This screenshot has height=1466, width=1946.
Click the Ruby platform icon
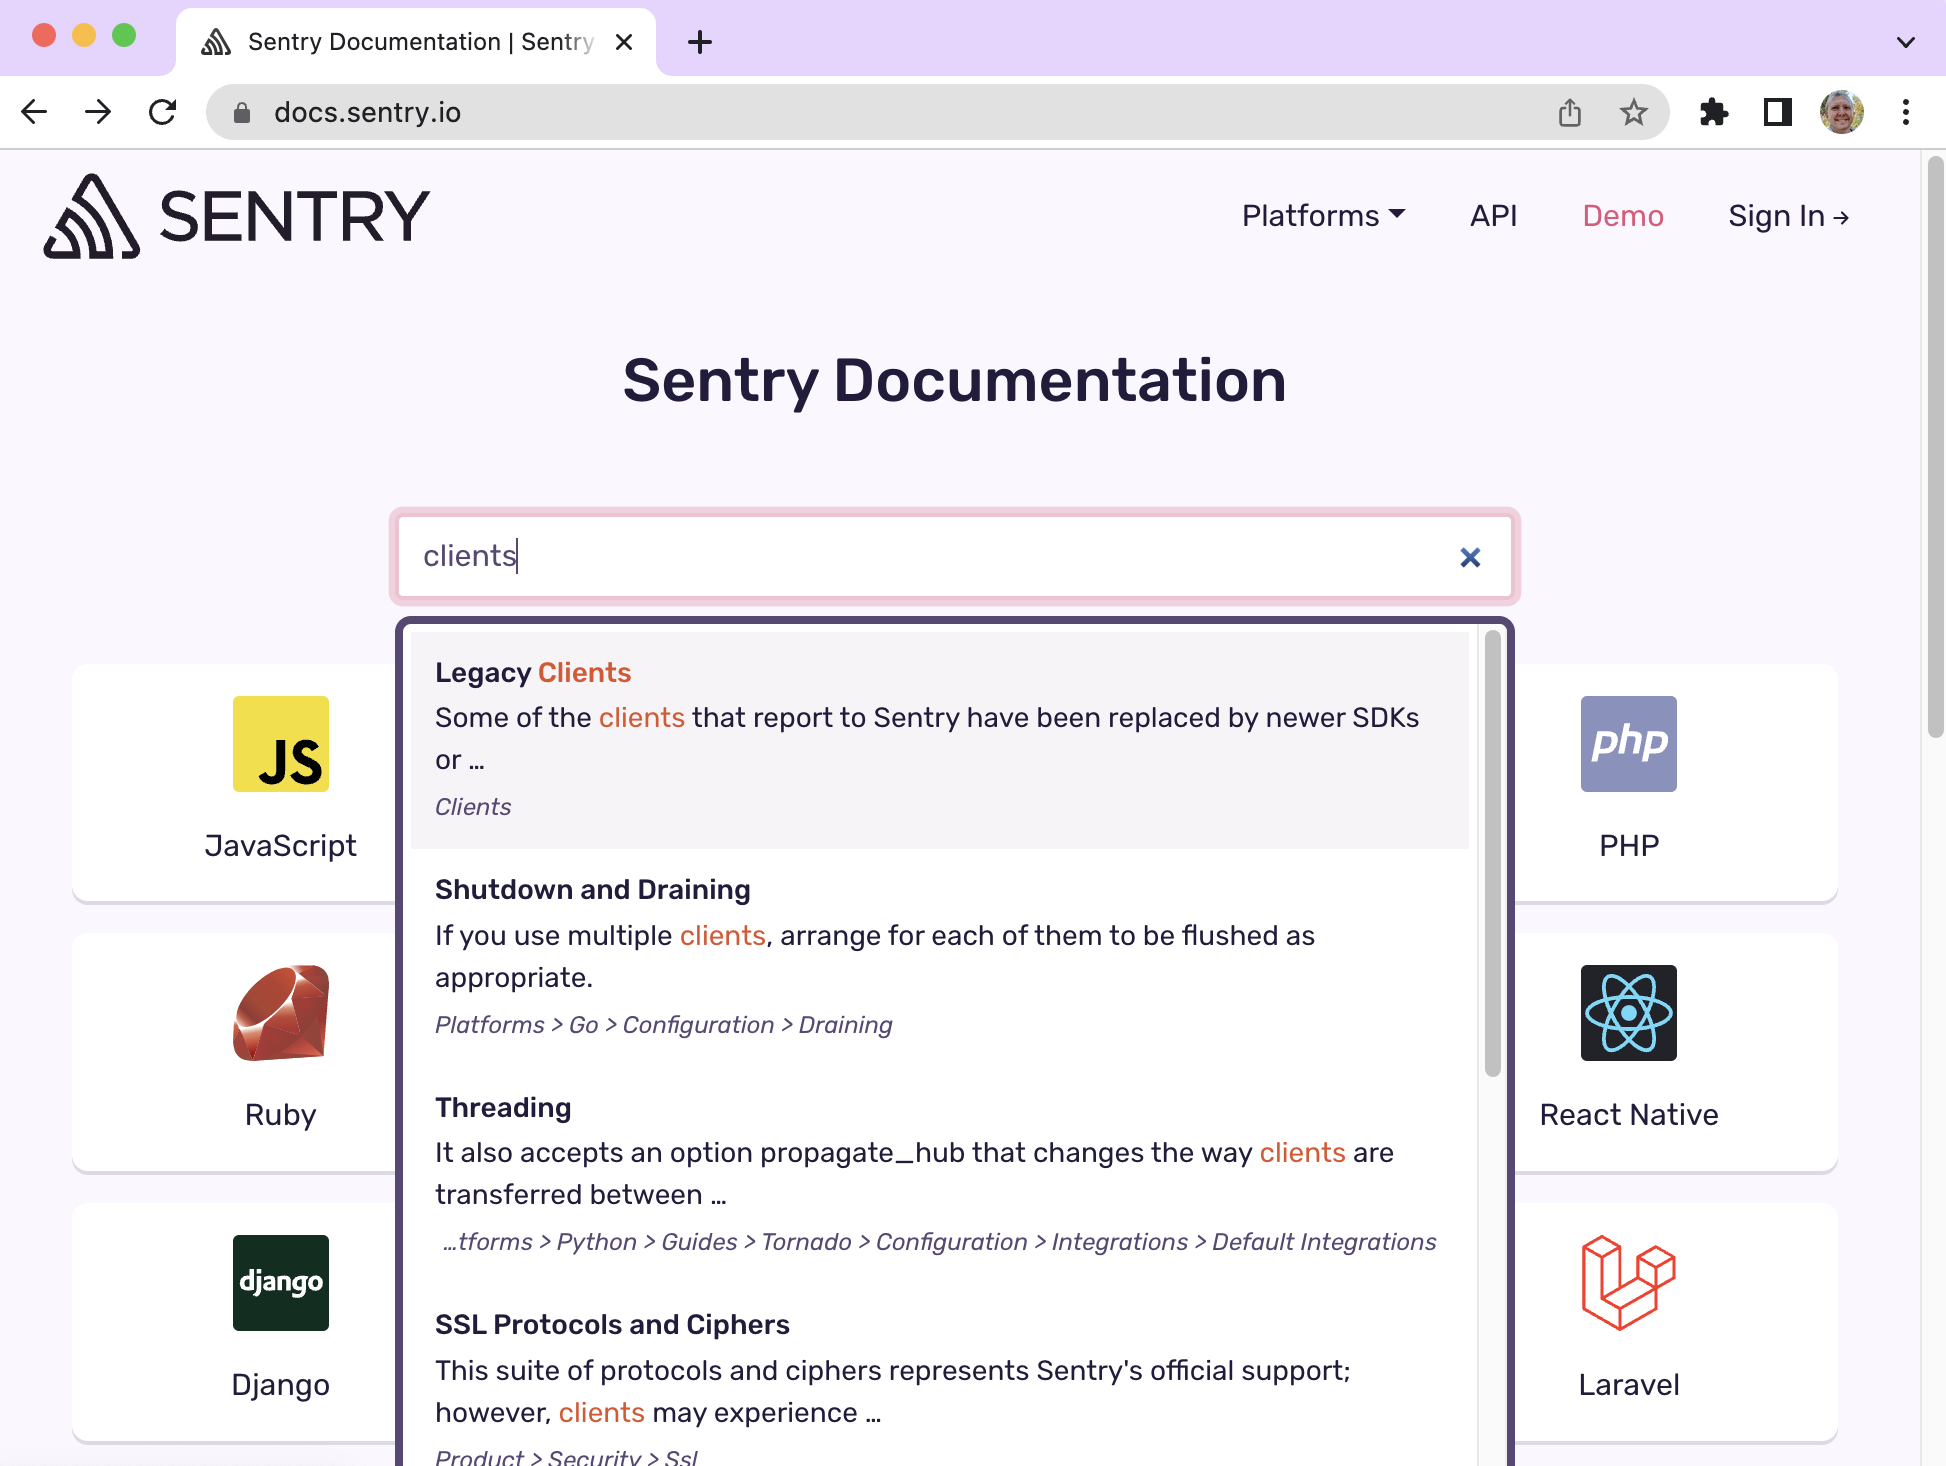click(281, 1014)
